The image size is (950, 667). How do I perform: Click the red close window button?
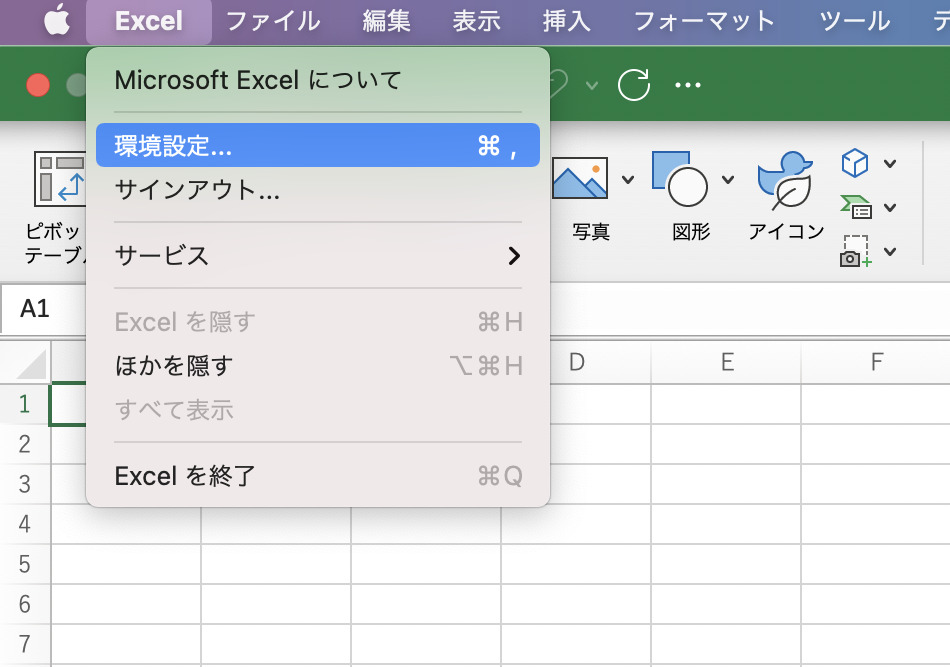coord(38,85)
